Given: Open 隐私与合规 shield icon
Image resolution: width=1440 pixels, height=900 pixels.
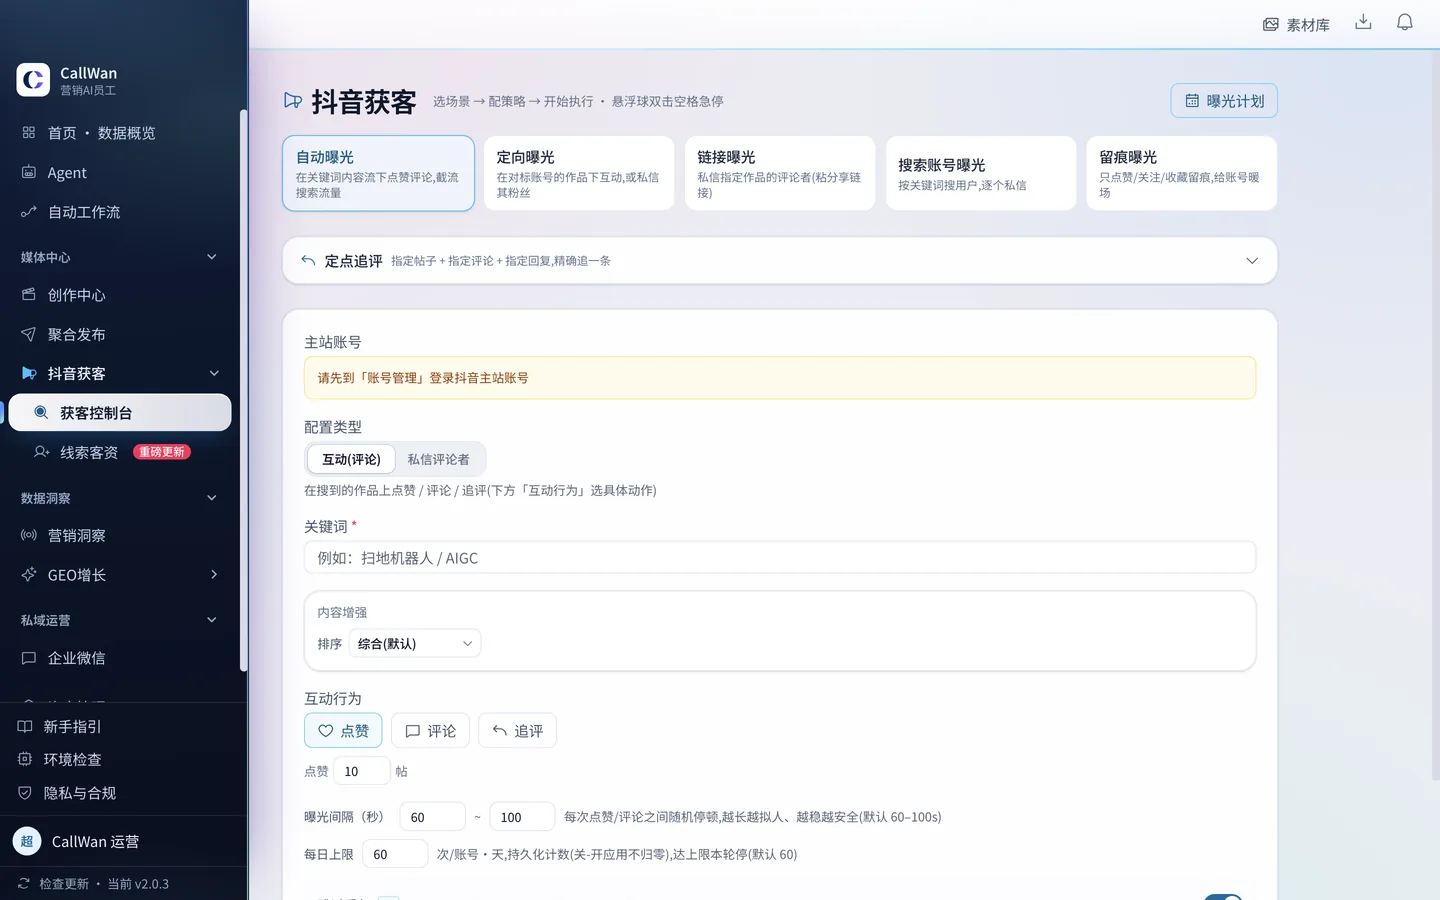Looking at the screenshot, I should (25, 792).
